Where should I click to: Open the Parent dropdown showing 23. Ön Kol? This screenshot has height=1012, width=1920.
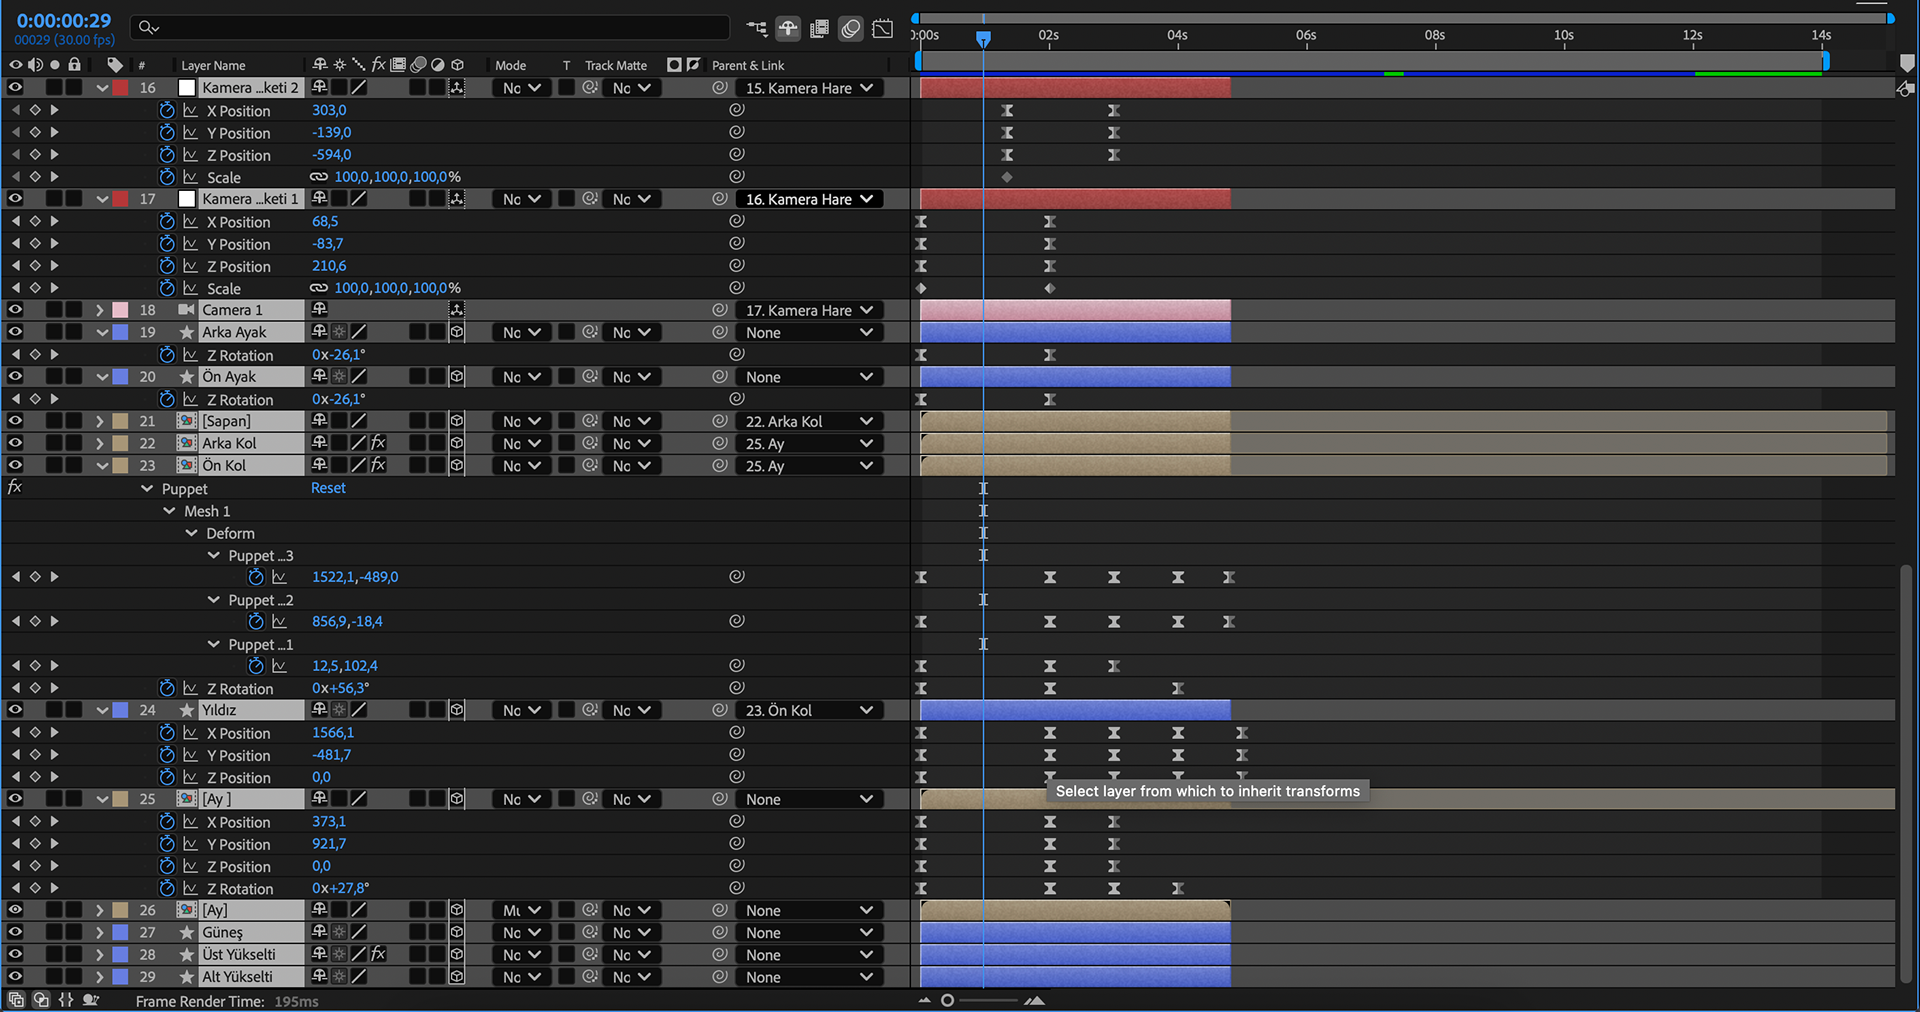808,710
